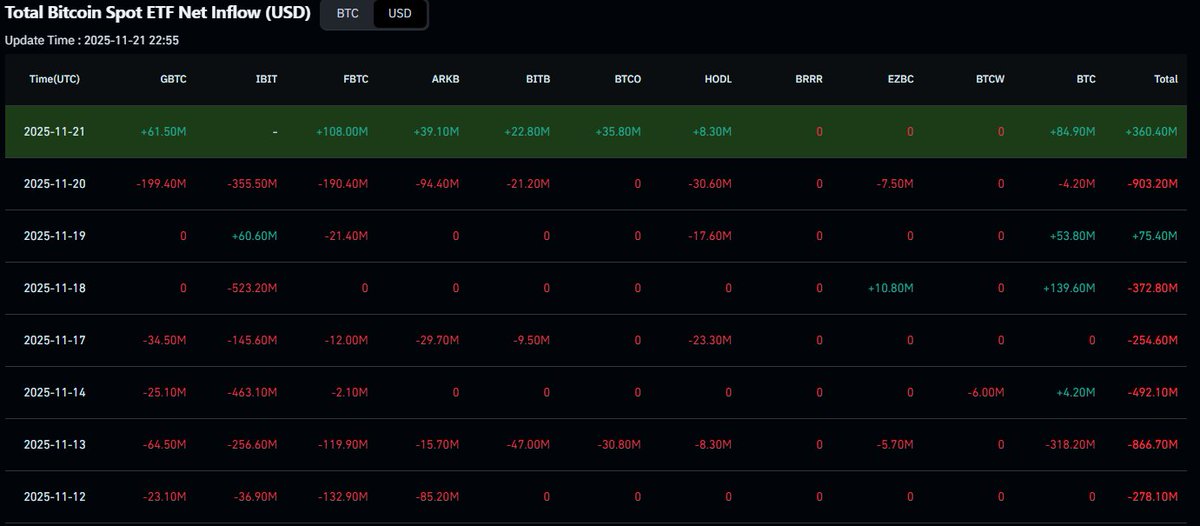Click the -318.20M BTC cell

[1070, 444]
